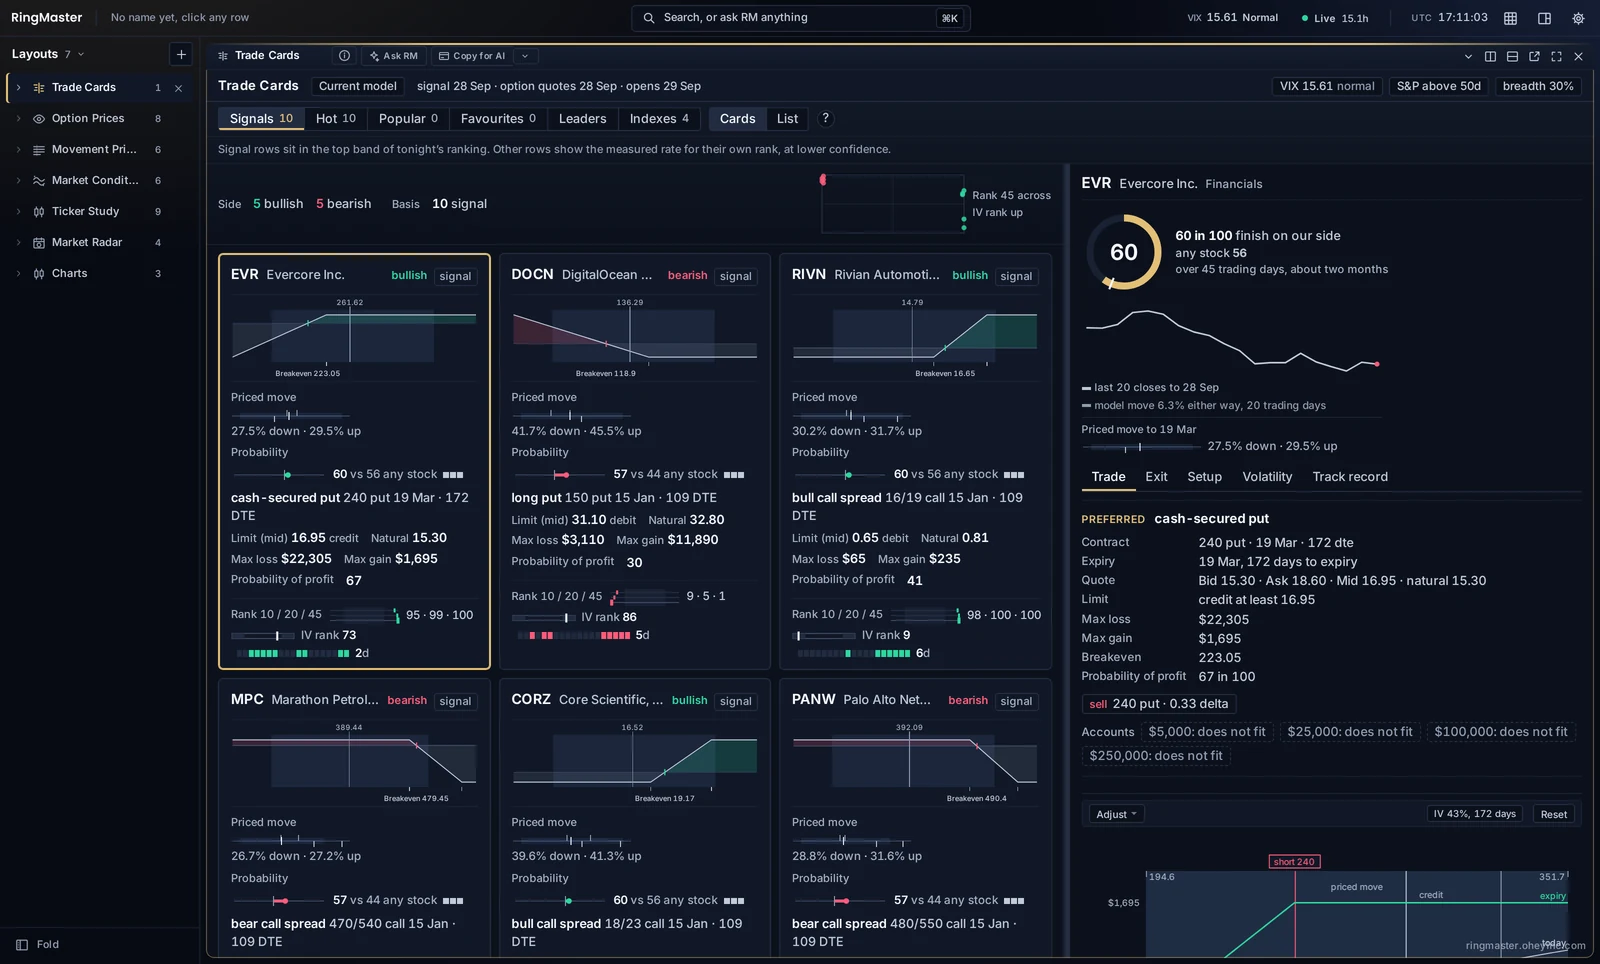Image resolution: width=1600 pixels, height=964 pixels.
Task: Click the Charts candlestick icon
Action: pos(39,274)
